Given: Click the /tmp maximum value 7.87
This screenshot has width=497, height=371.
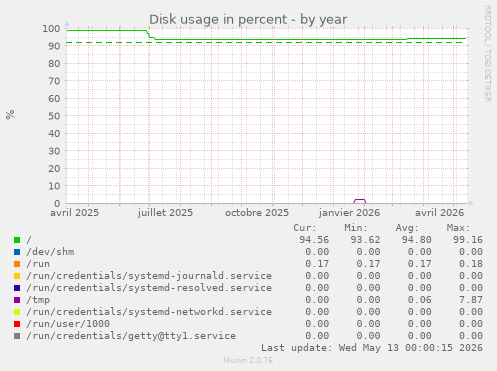Looking at the screenshot, I should pyautogui.click(x=471, y=300).
